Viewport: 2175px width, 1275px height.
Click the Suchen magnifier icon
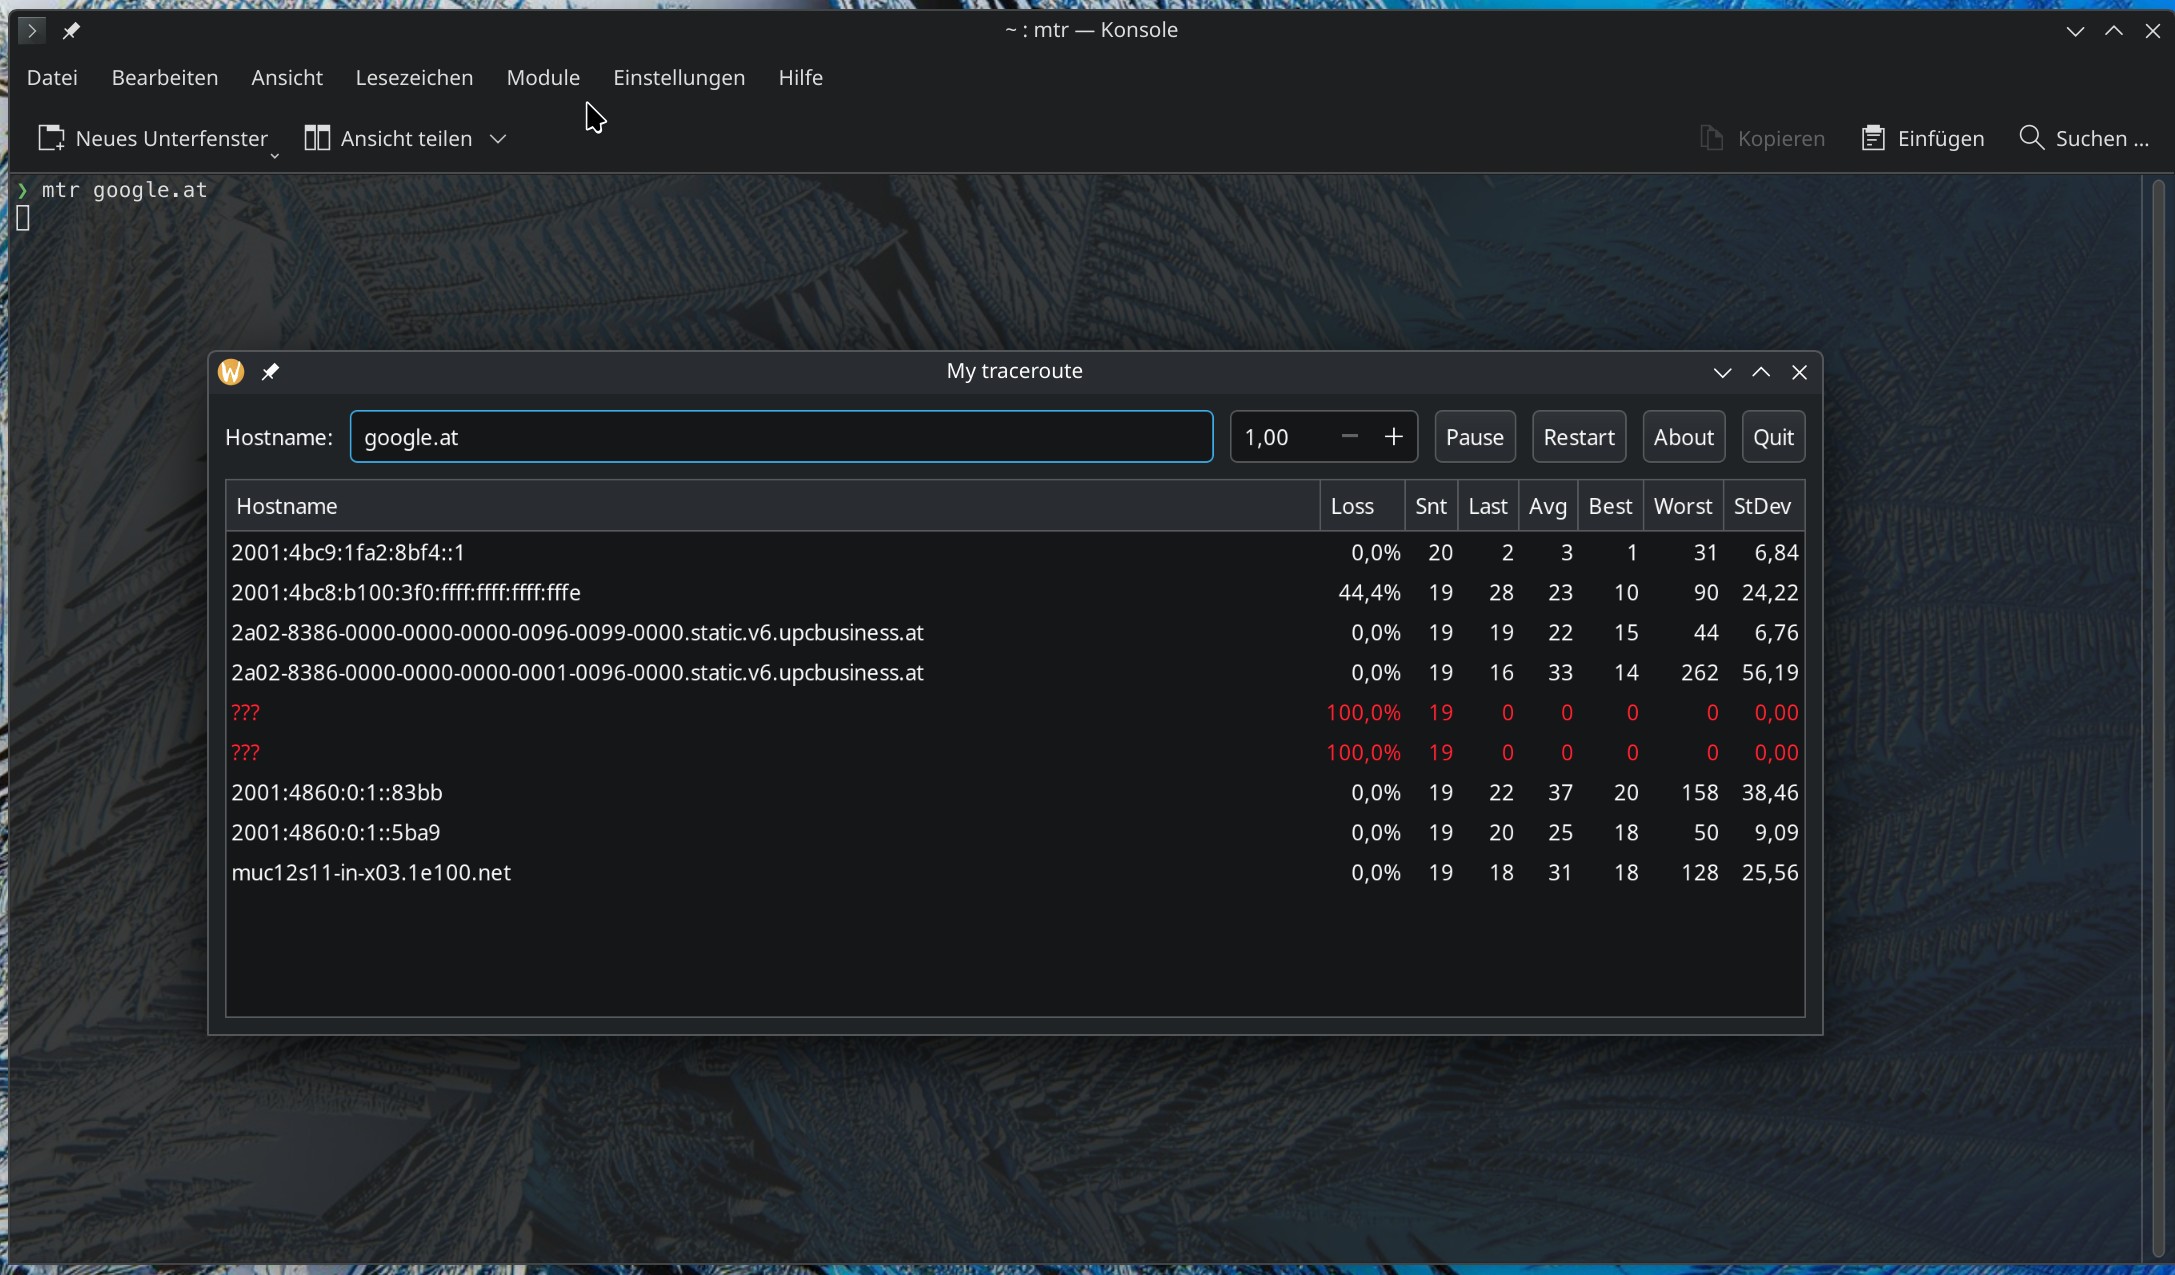pos(2031,138)
